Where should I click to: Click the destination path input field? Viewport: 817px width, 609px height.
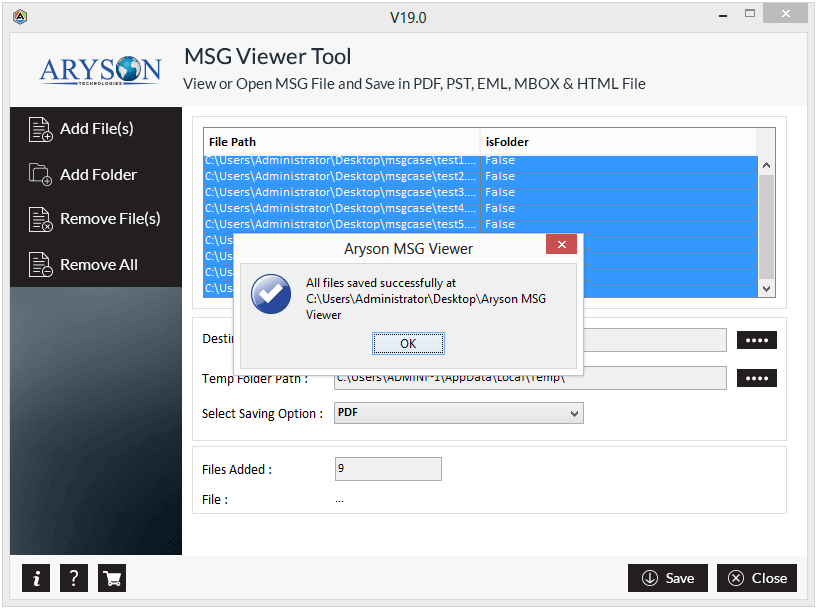point(654,340)
